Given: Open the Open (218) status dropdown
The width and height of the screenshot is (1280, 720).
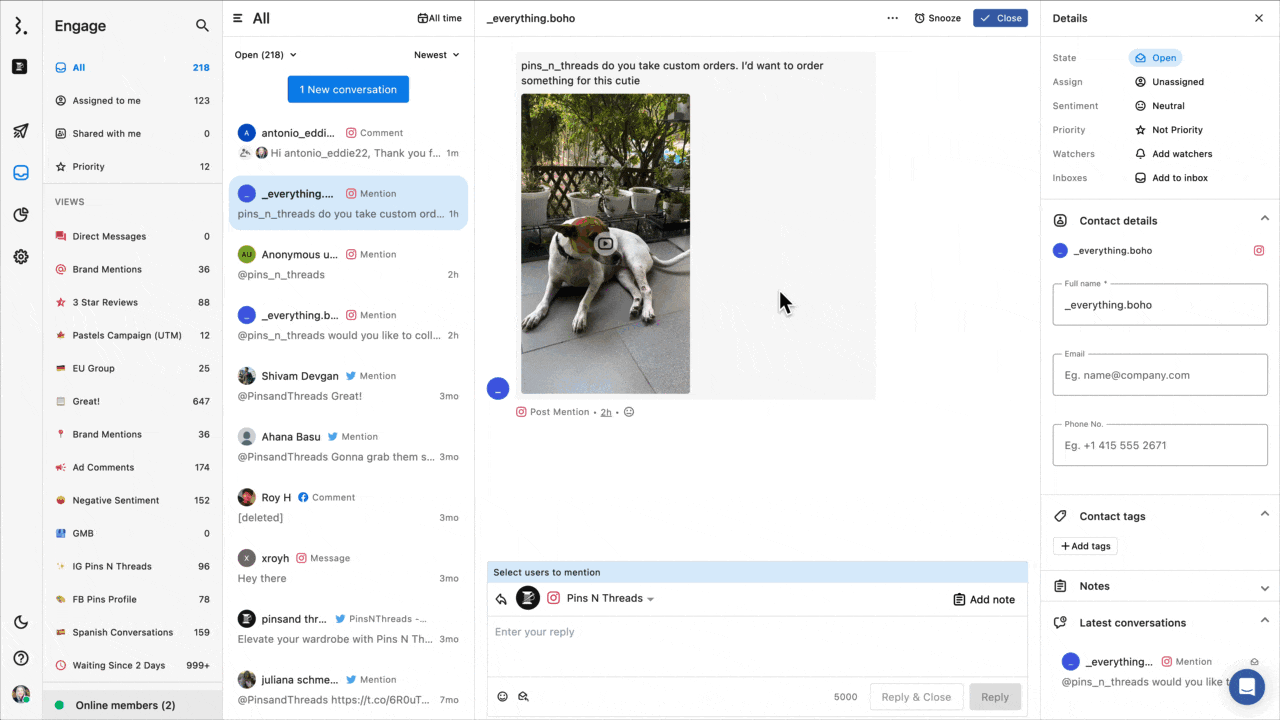Looking at the screenshot, I should (x=266, y=55).
